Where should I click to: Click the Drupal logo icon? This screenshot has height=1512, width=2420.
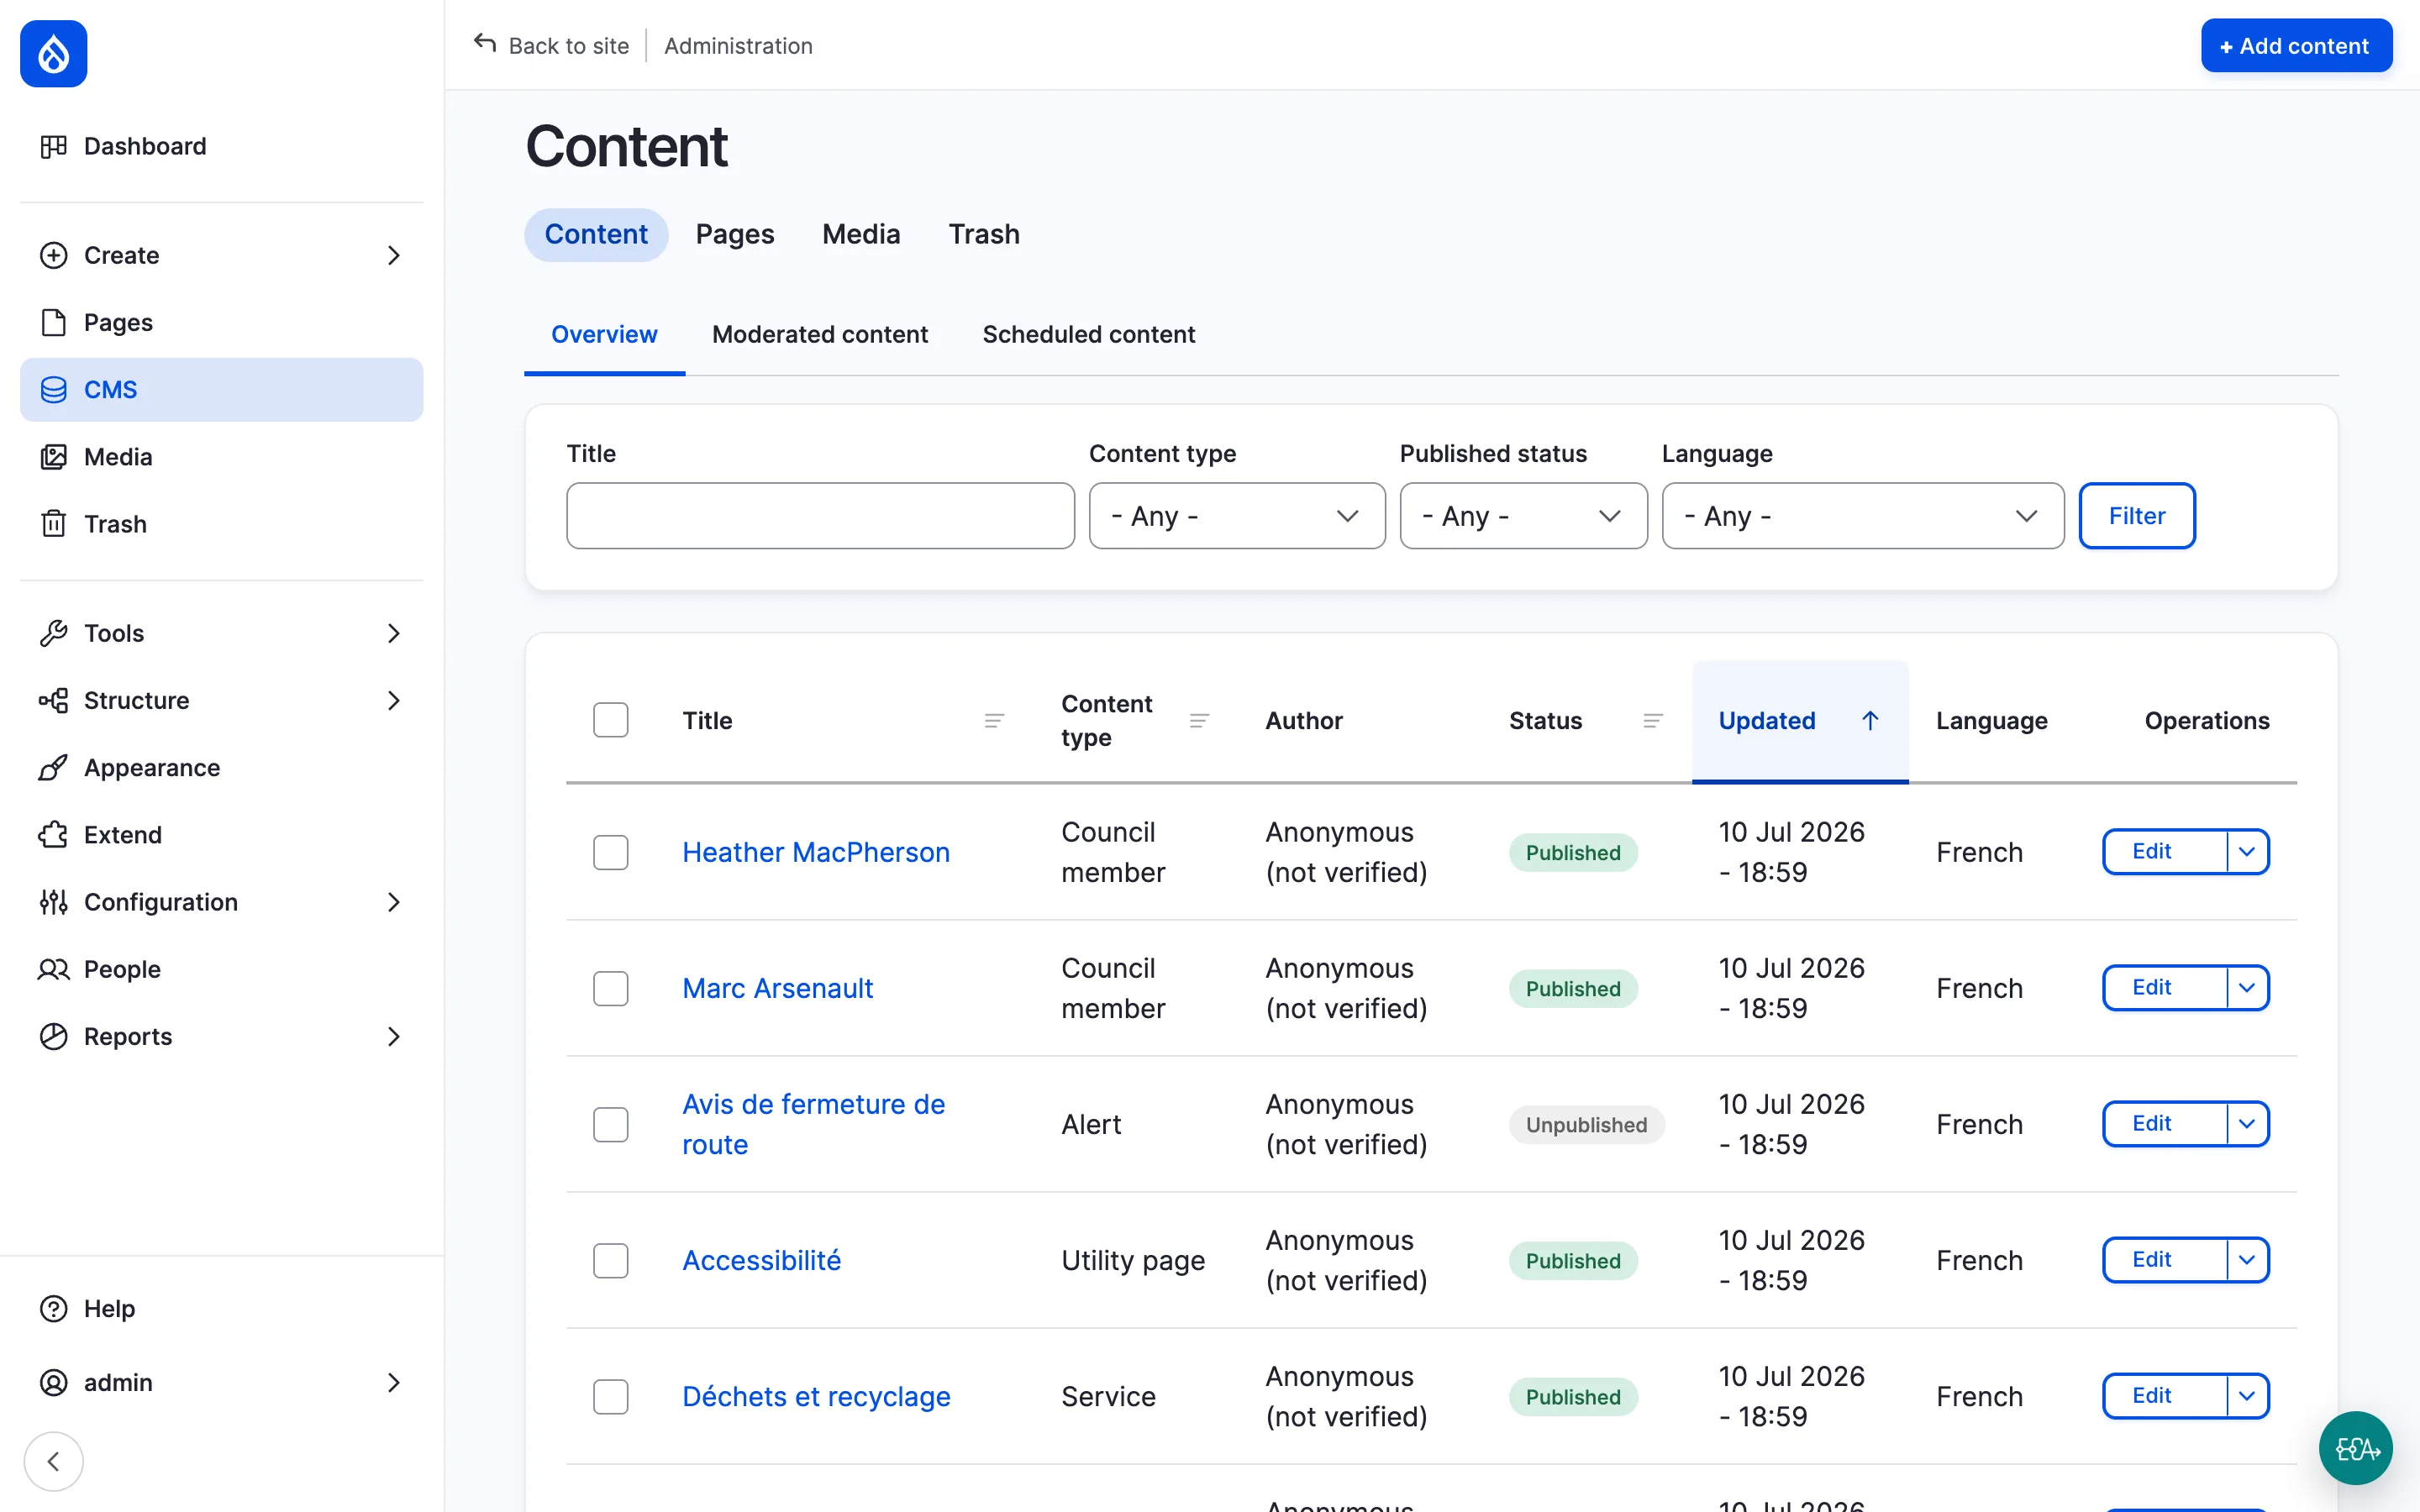[x=54, y=54]
